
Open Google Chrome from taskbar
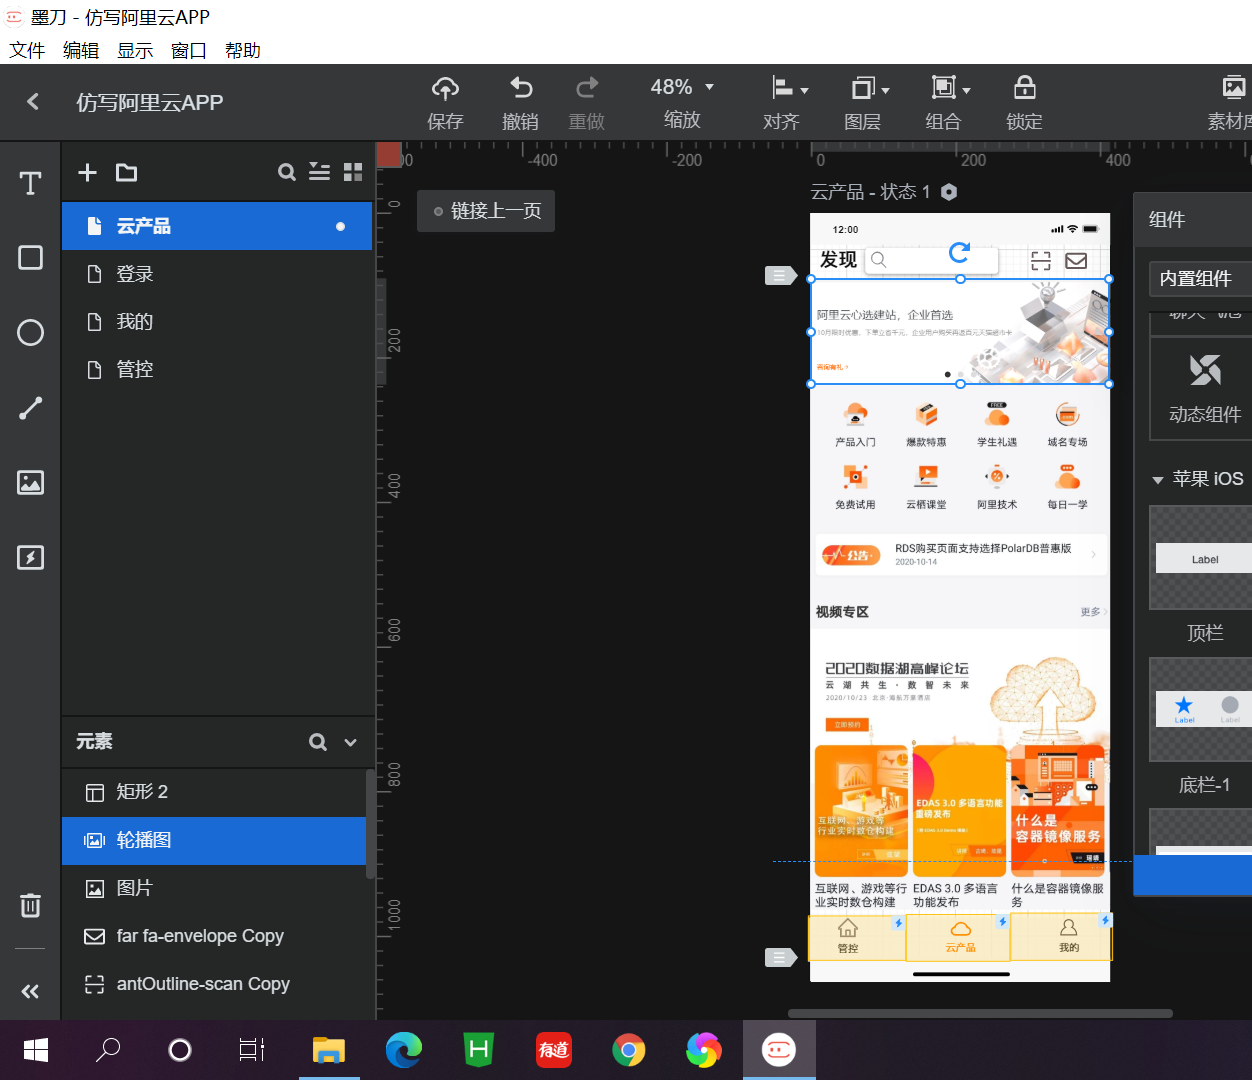629,1050
